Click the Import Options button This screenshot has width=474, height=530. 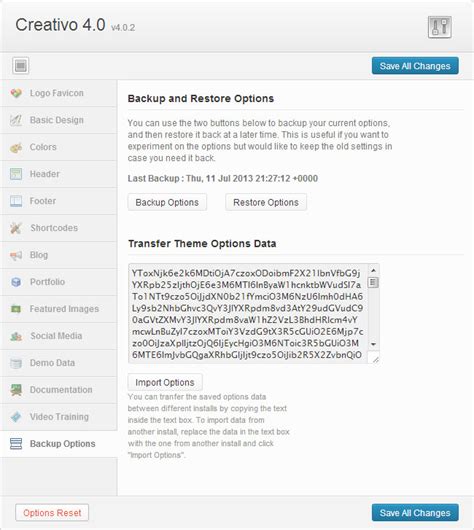tap(165, 382)
